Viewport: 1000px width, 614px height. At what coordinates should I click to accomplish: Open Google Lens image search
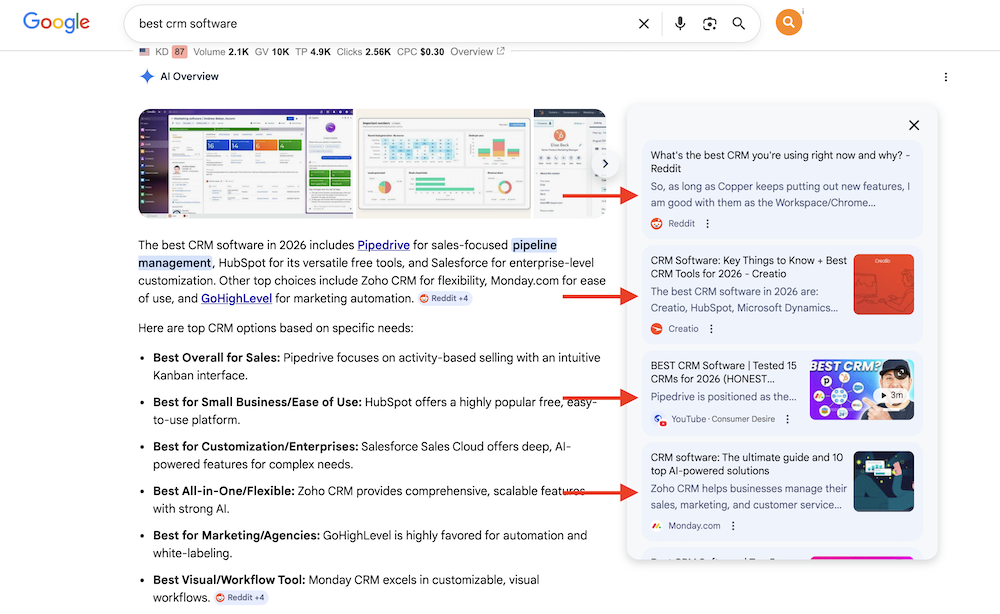[x=709, y=24]
